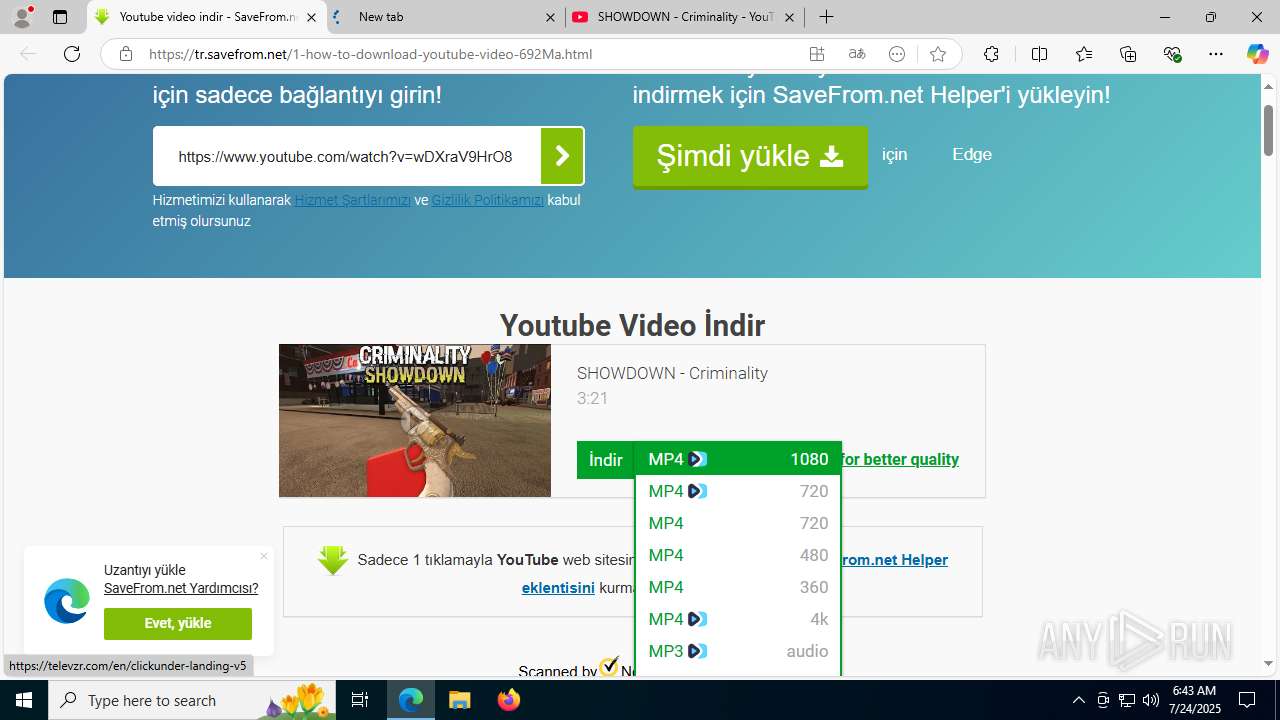Click the browser profile avatar icon
This screenshot has width=1280, height=720.
(x=22, y=17)
